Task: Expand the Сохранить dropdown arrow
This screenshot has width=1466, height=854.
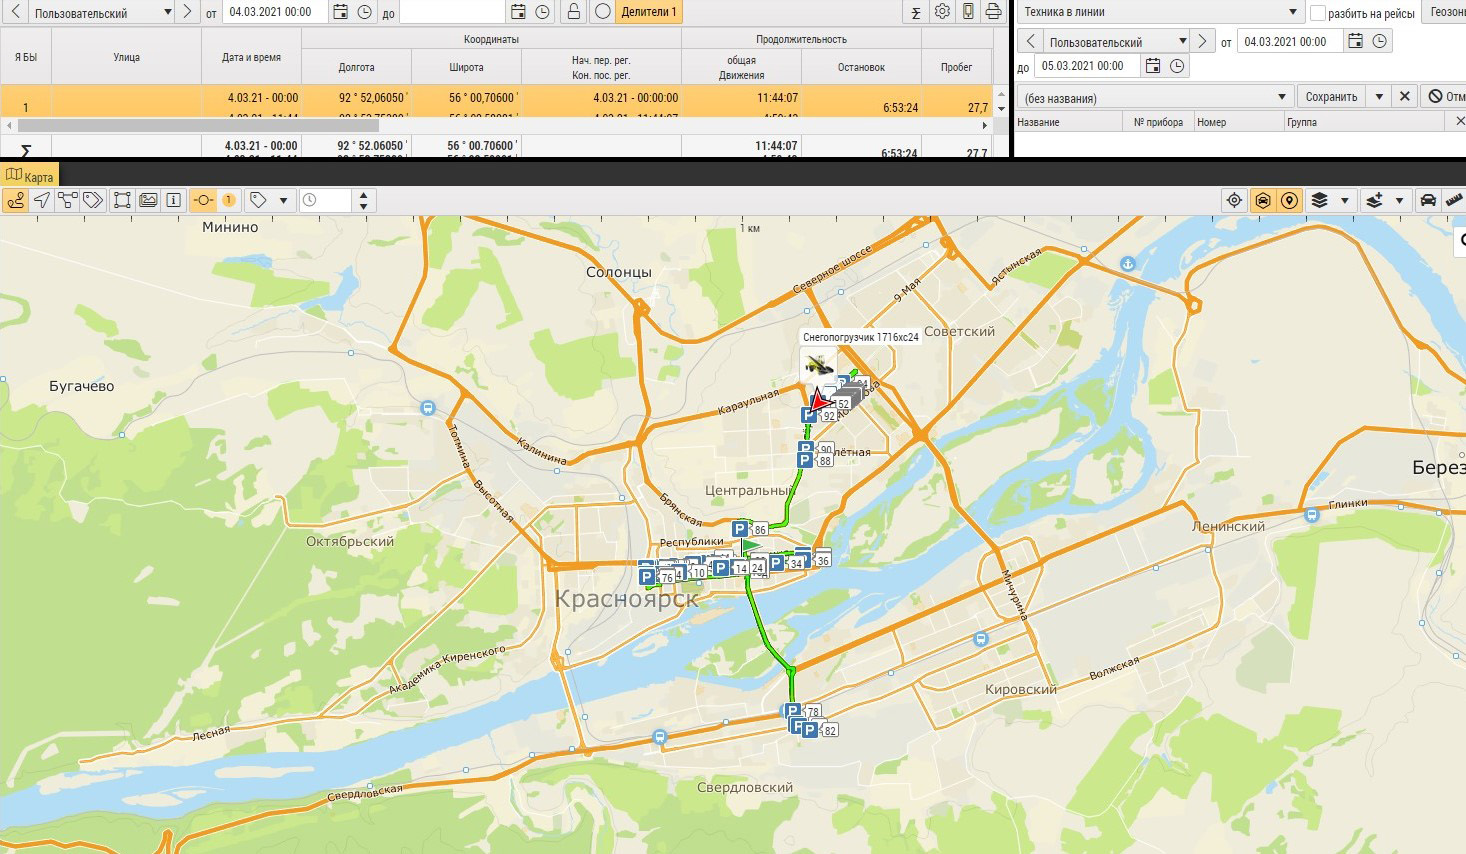Action: pos(1379,97)
